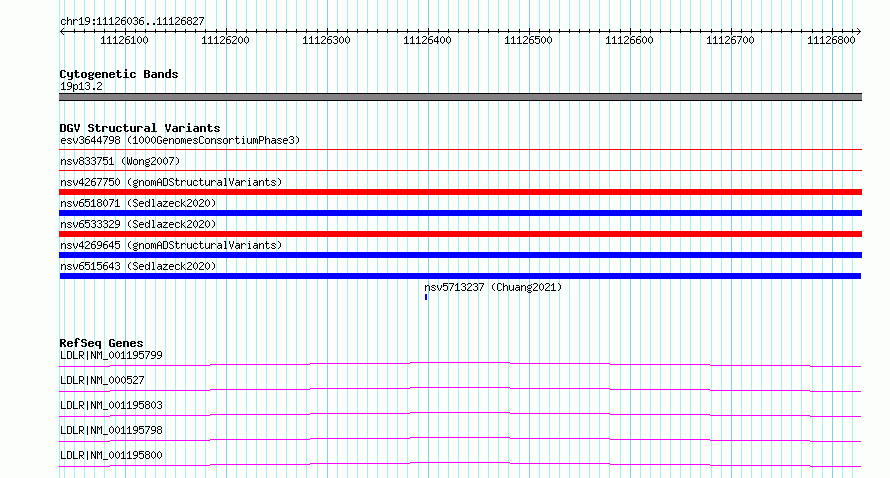Select transcript LDLR|NM_001195798
Screen dimensions: 890x478
[111, 430]
